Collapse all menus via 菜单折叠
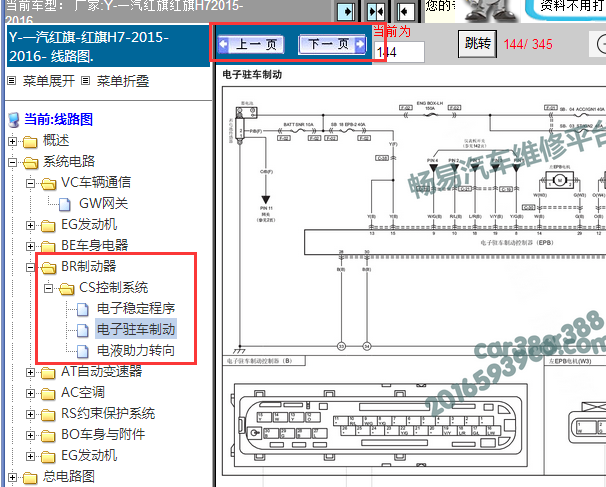The height and width of the screenshot is (487, 606). pos(123,81)
